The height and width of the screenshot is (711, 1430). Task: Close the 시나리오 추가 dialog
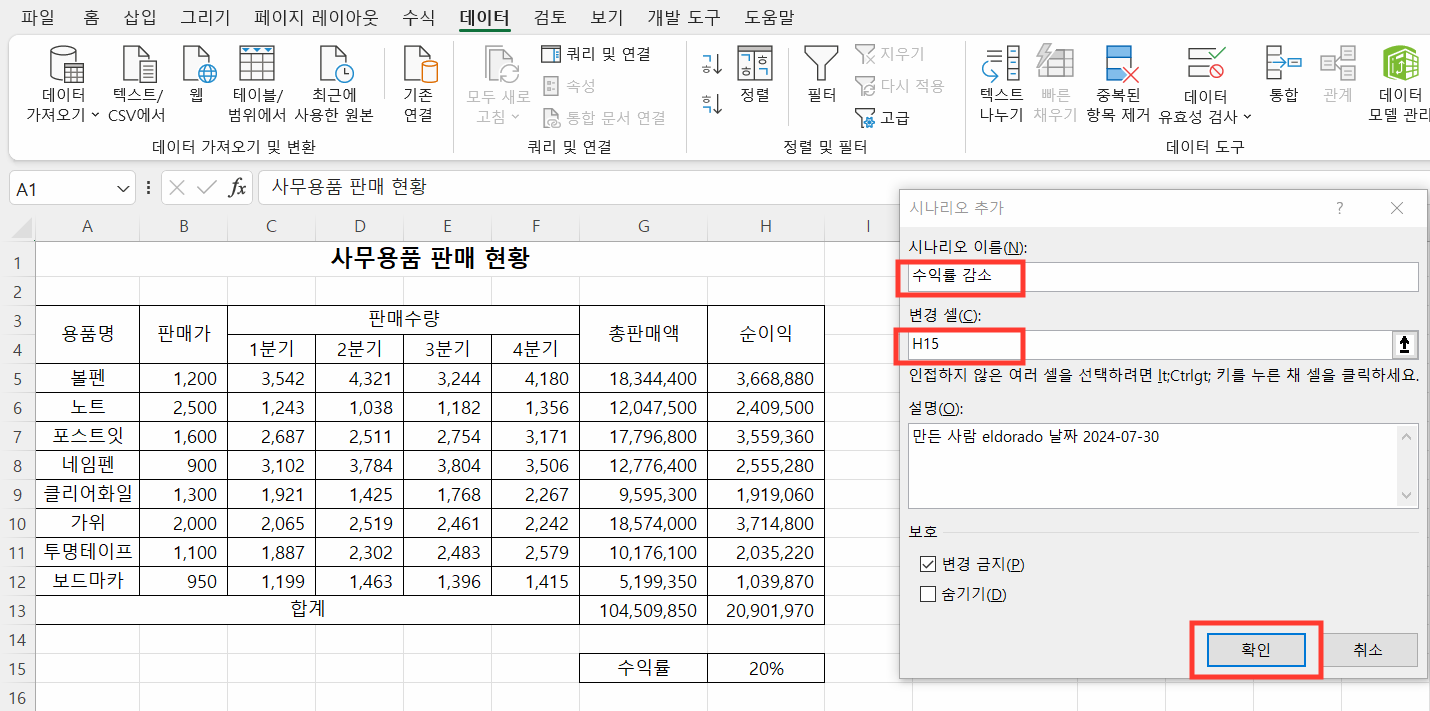(1397, 208)
